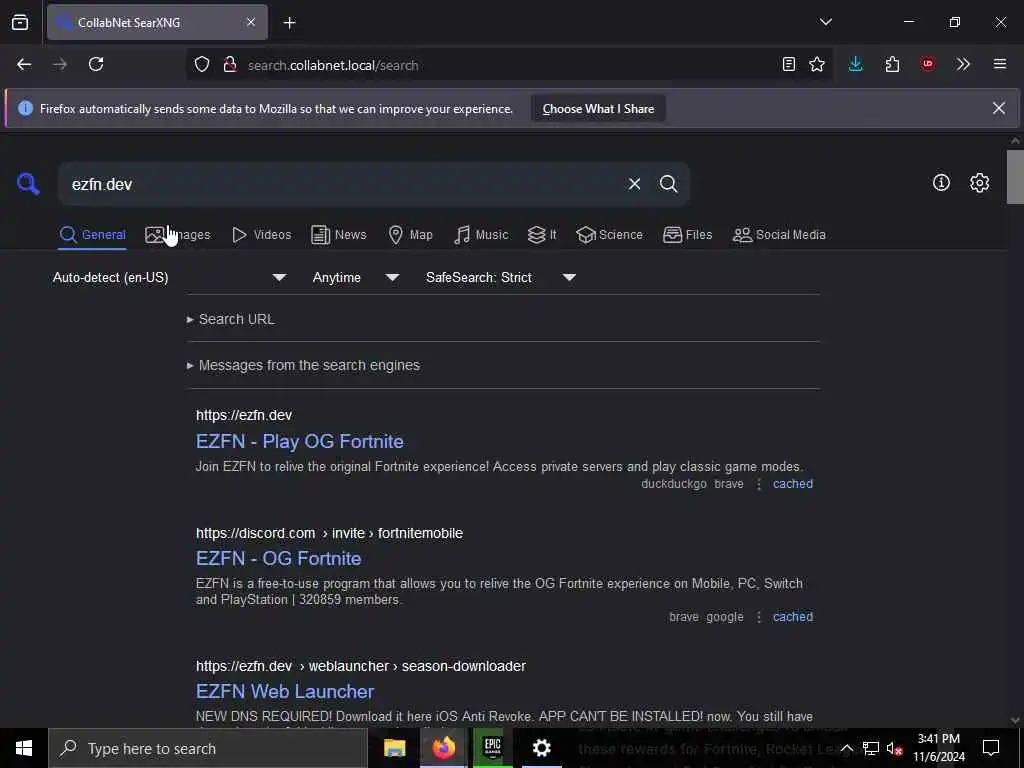This screenshot has width=1024, height=768.
Task: Open Settings from the taskbar
Action: (x=541, y=748)
